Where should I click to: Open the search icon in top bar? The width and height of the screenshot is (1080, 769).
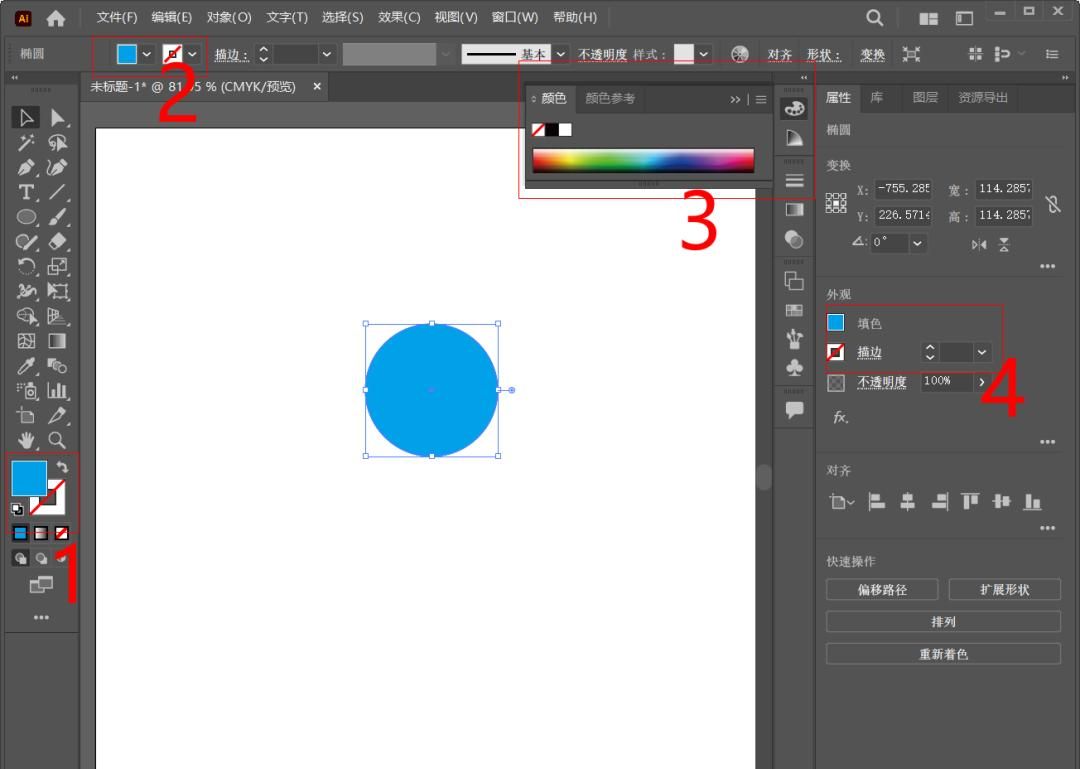click(875, 18)
